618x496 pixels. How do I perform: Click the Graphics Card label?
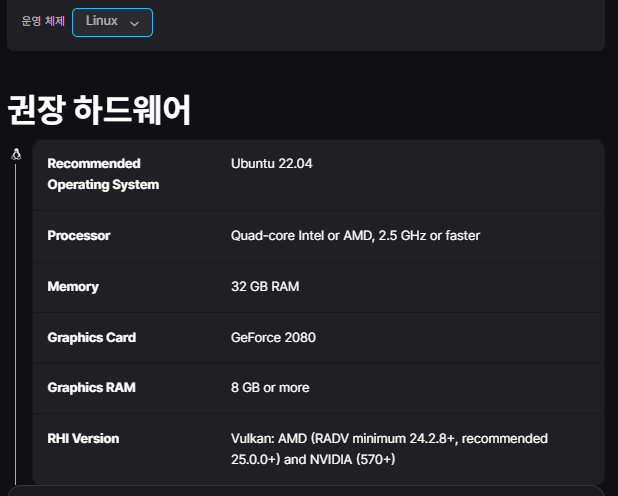(92, 338)
